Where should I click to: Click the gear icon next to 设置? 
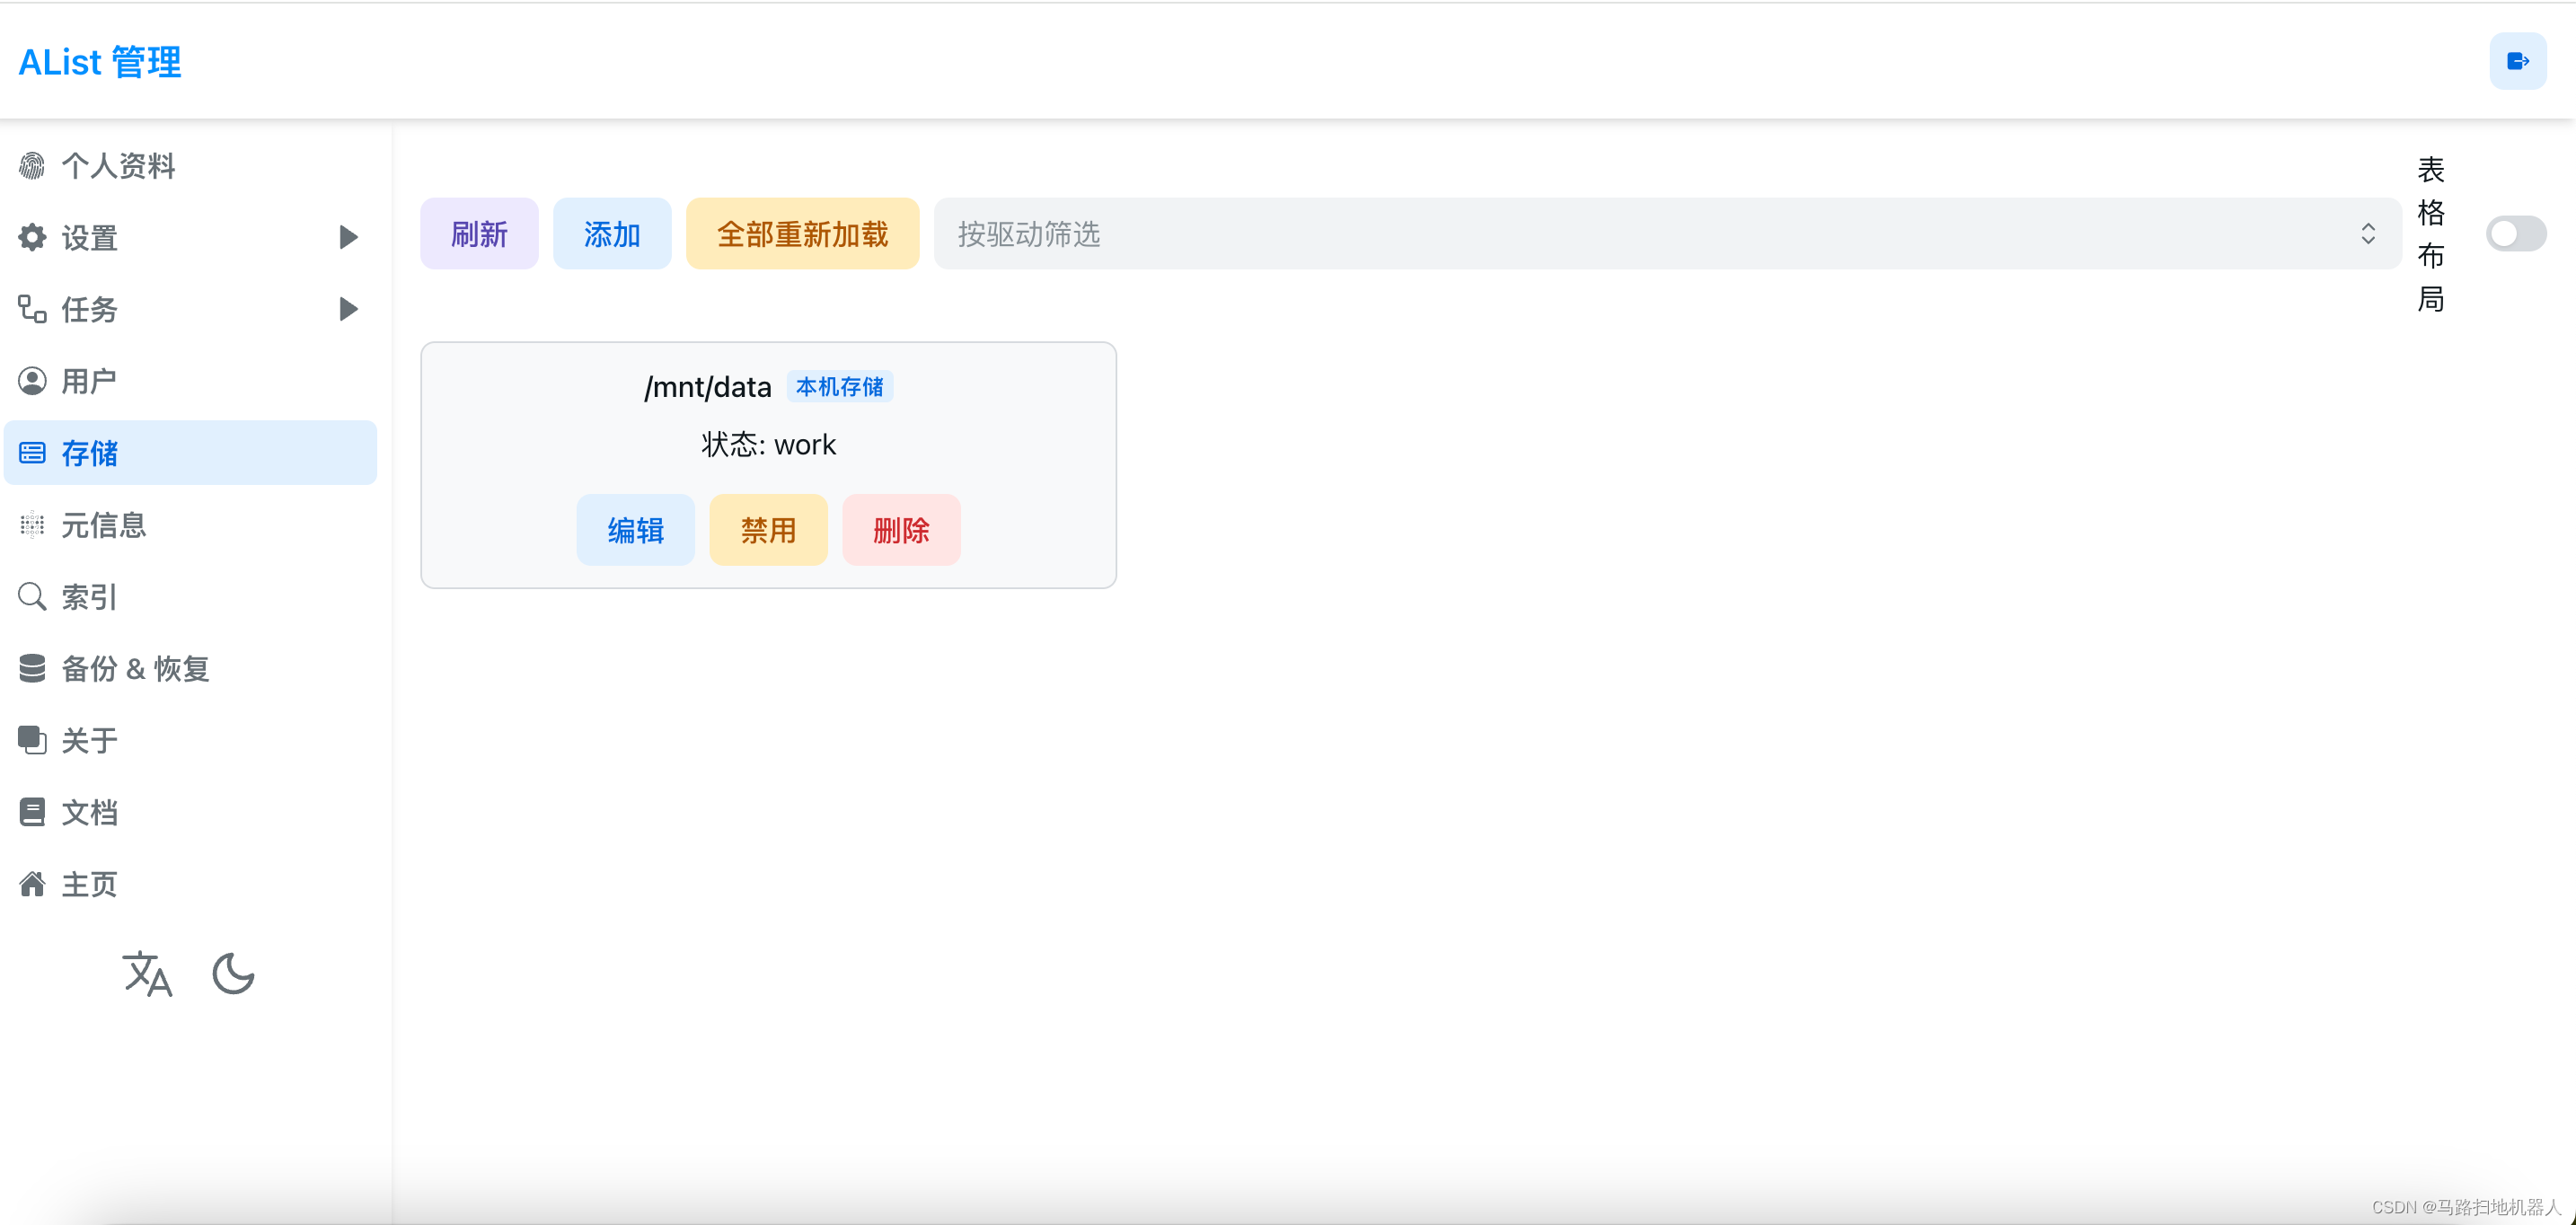[32, 238]
